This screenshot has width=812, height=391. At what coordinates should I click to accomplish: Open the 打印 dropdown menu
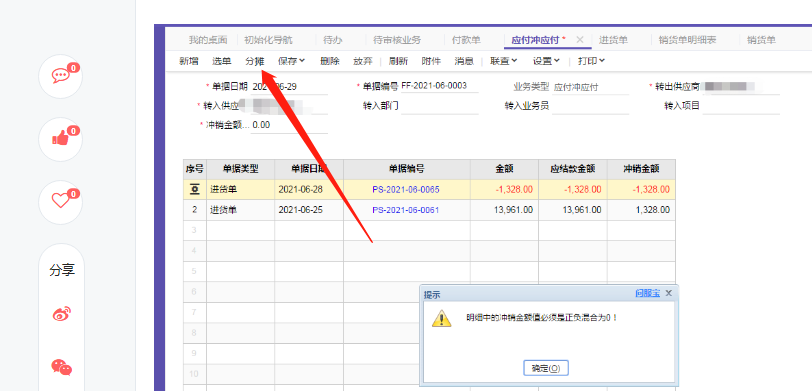(x=591, y=61)
